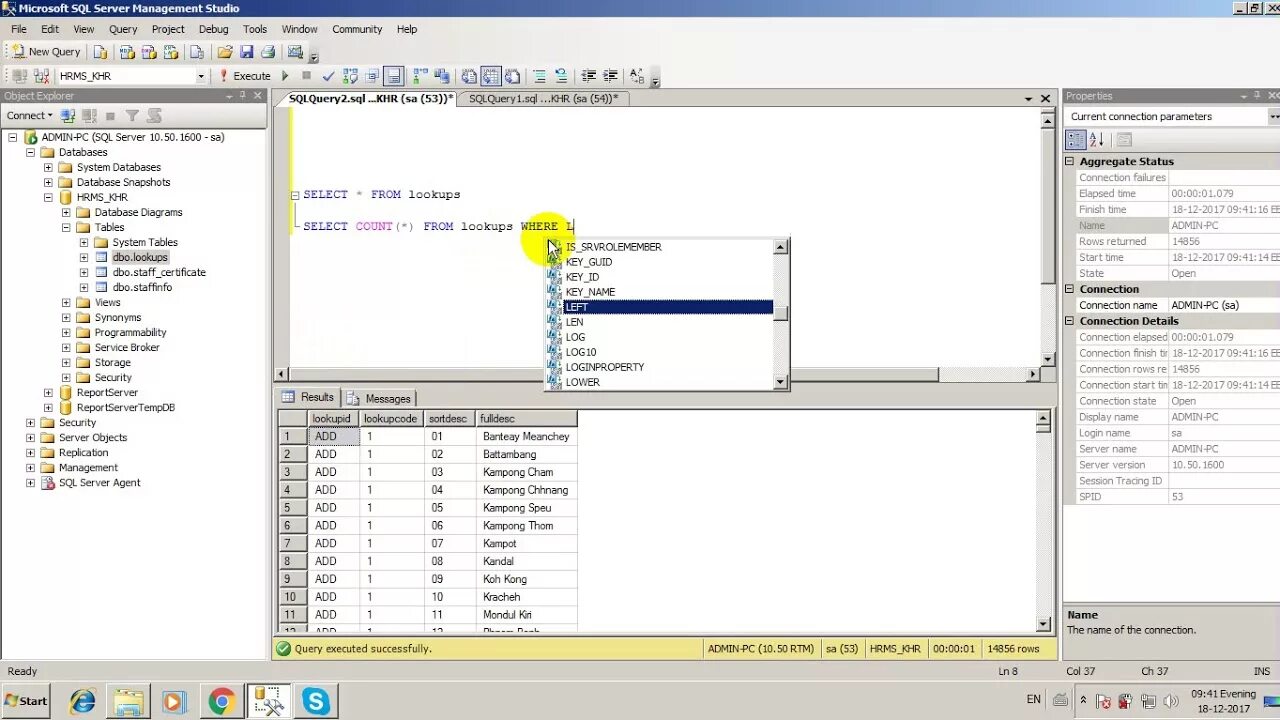1280x720 pixels.
Task: Open the Activity Monitor icon
Action: [295, 52]
